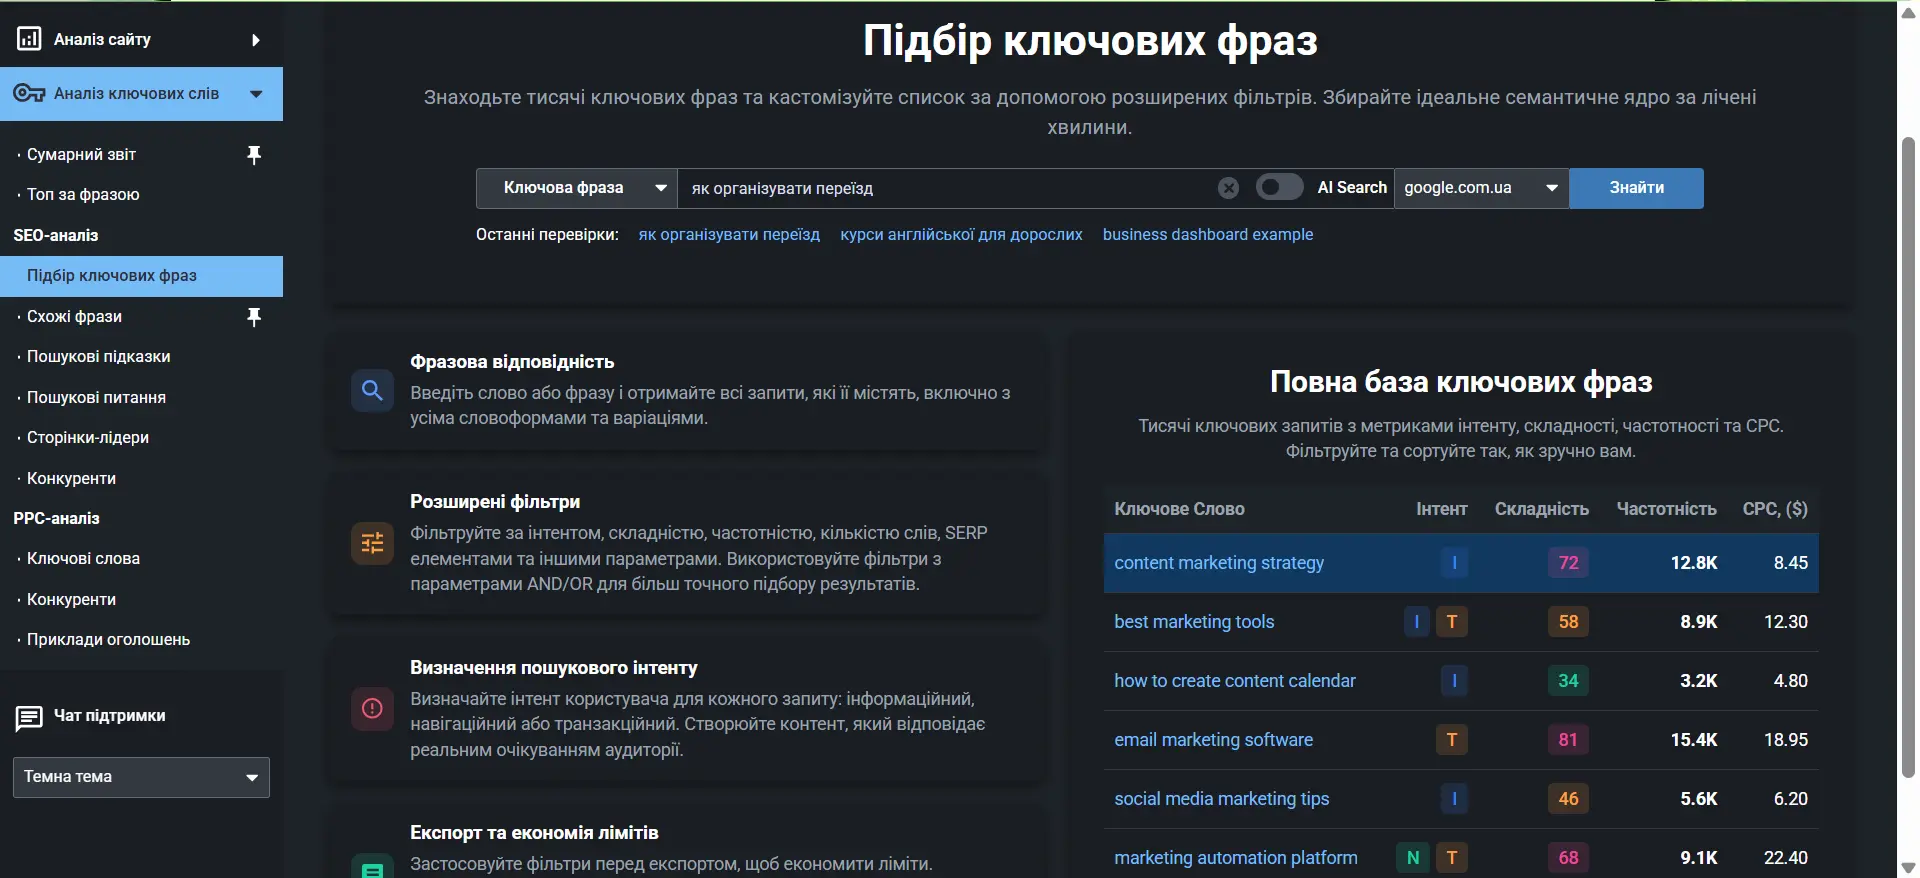Viewport: 1920px width, 878px height.
Task: Open recent check як організувати переїзд
Action: [x=729, y=235]
